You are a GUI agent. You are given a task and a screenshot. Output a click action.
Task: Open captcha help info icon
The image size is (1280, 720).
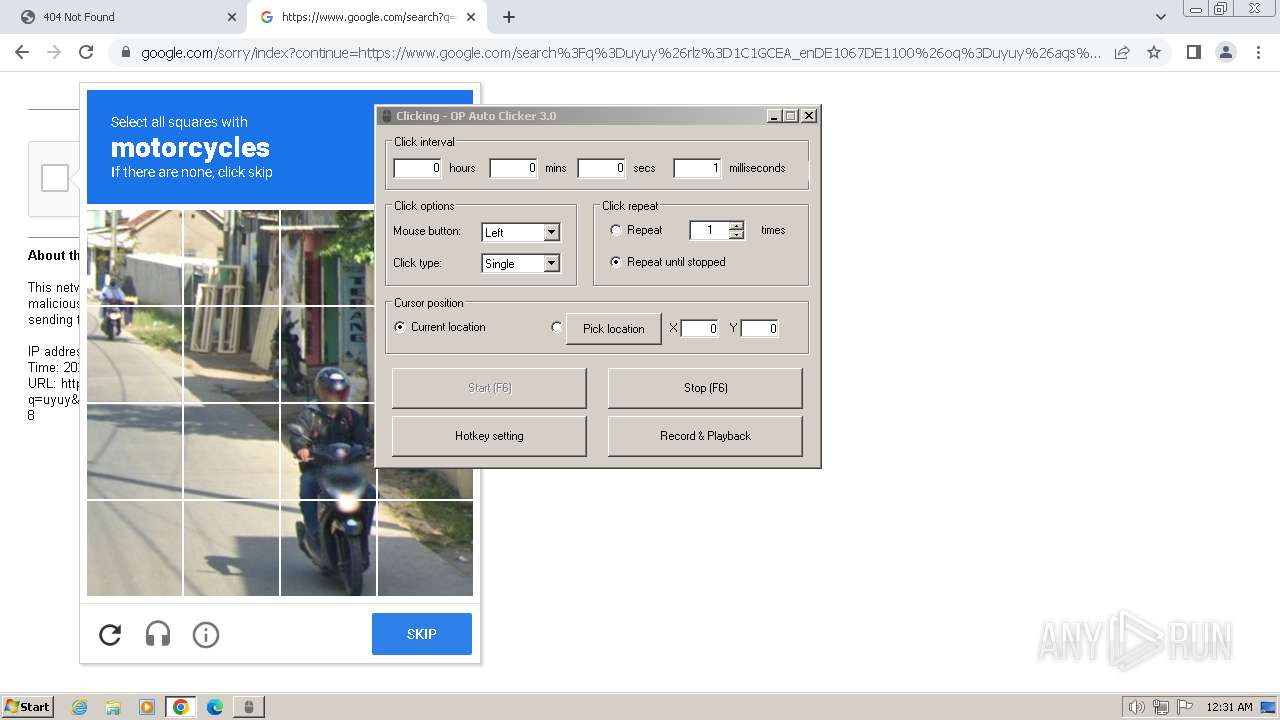point(206,634)
